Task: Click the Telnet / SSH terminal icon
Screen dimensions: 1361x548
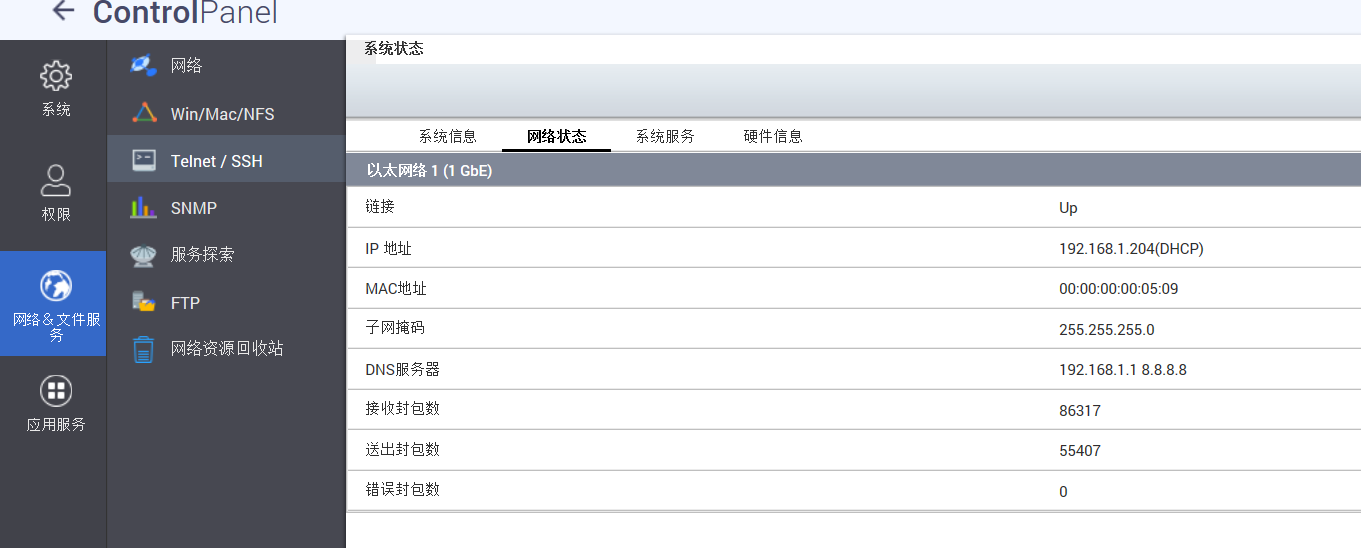Action: pos(144,160)
